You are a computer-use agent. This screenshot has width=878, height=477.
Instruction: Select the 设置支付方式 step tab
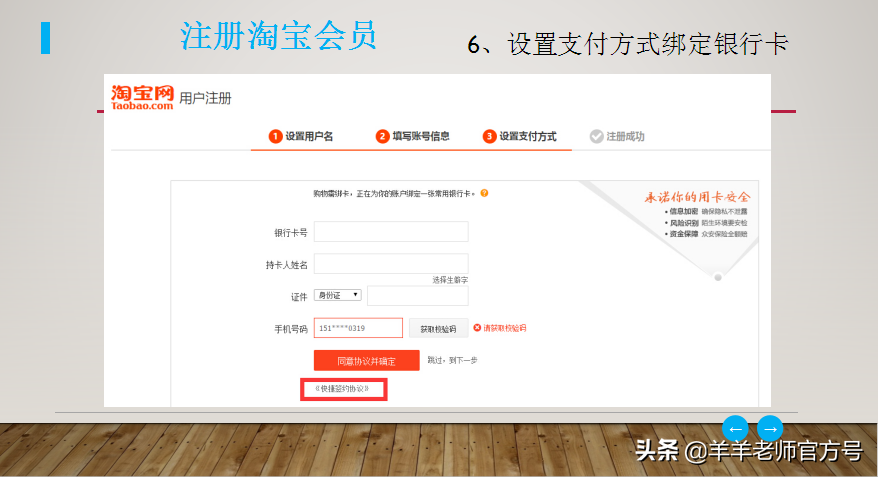point(520,136)
